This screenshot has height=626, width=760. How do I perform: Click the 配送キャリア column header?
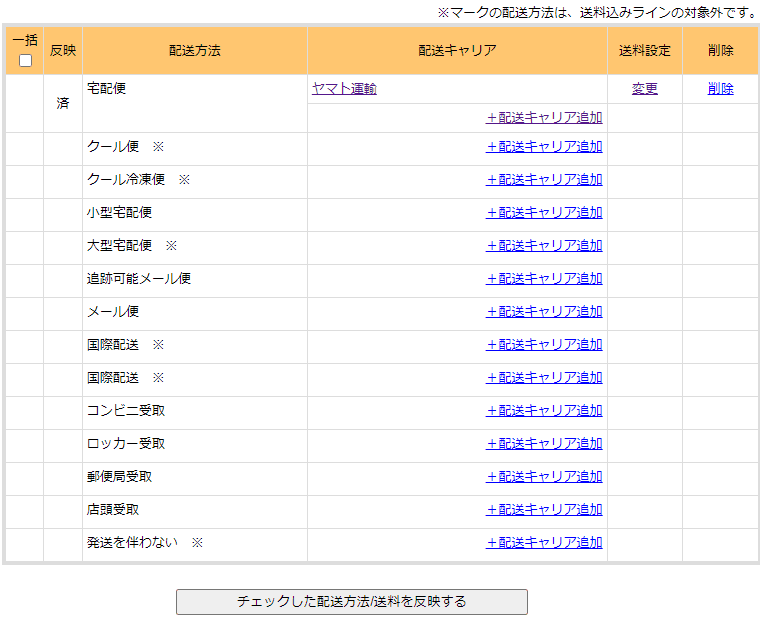(x=457, y=50)
